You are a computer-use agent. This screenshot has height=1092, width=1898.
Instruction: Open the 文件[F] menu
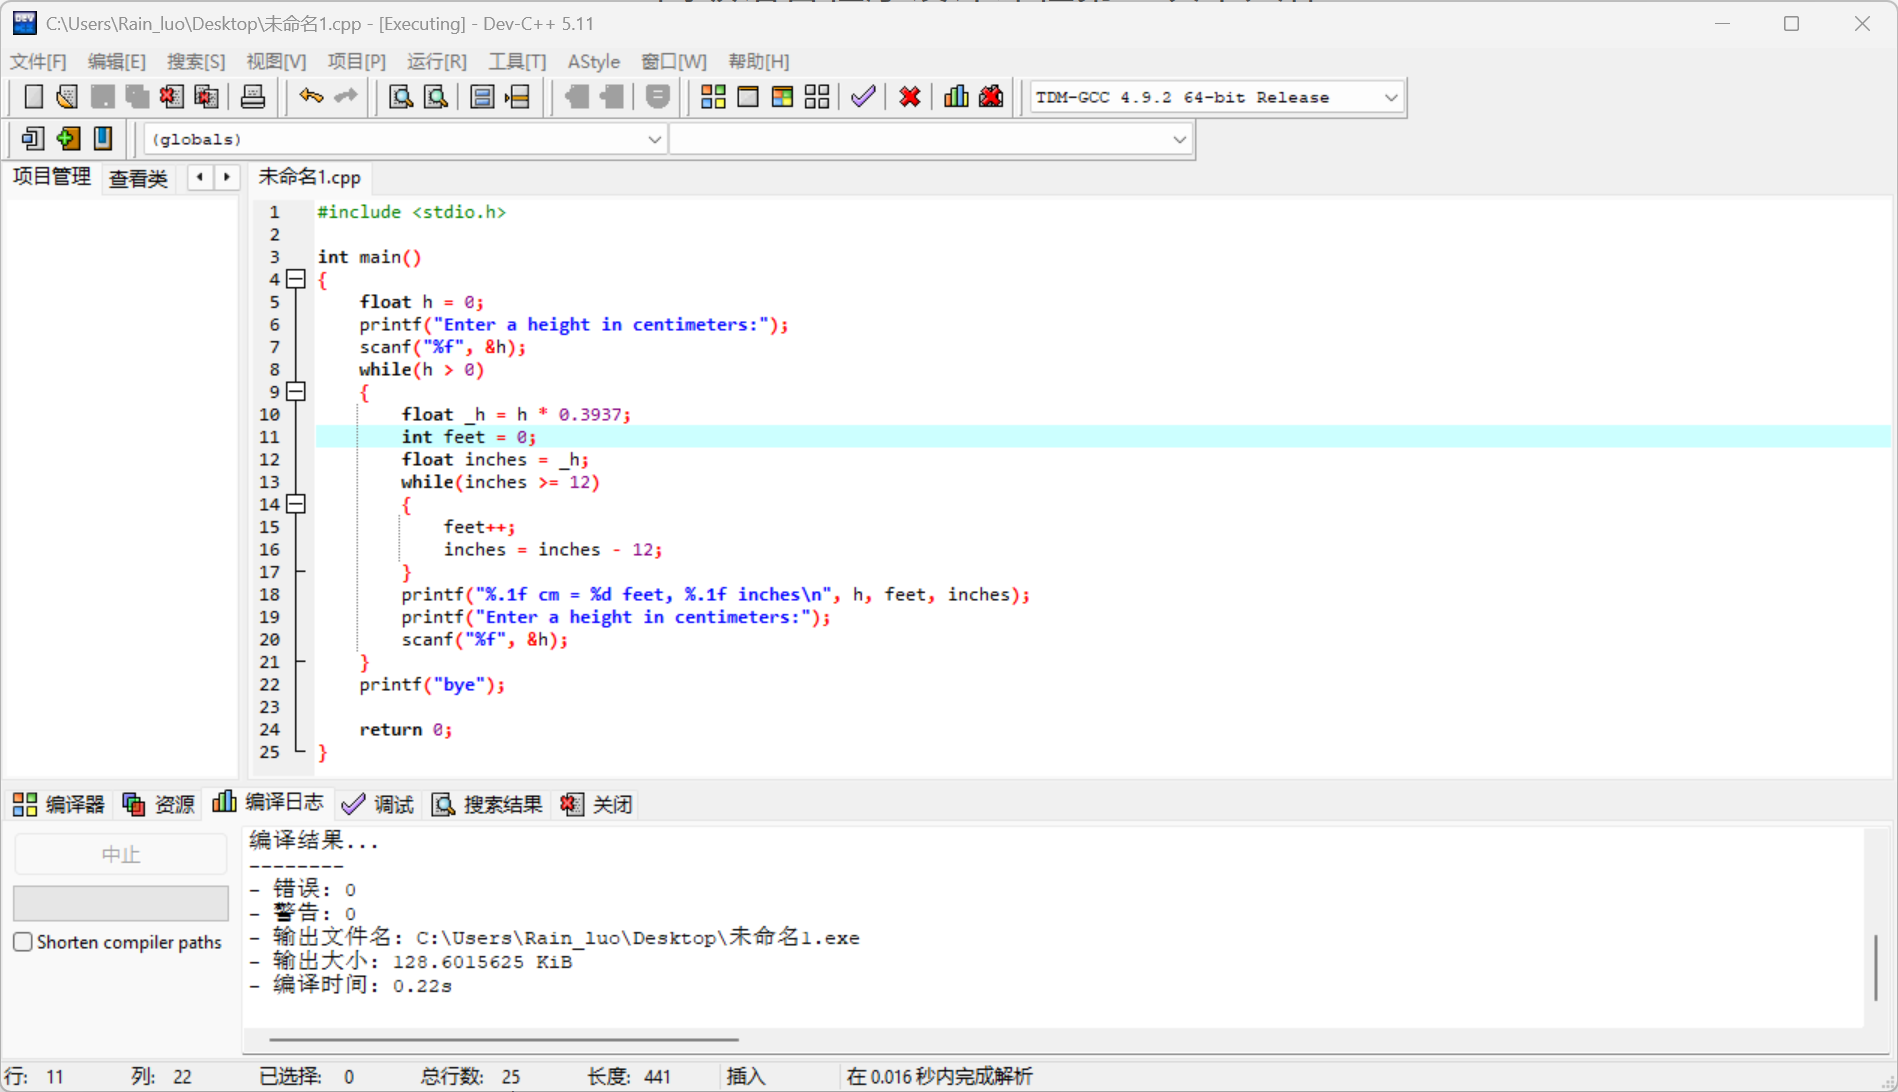click(x=38, y=61)
